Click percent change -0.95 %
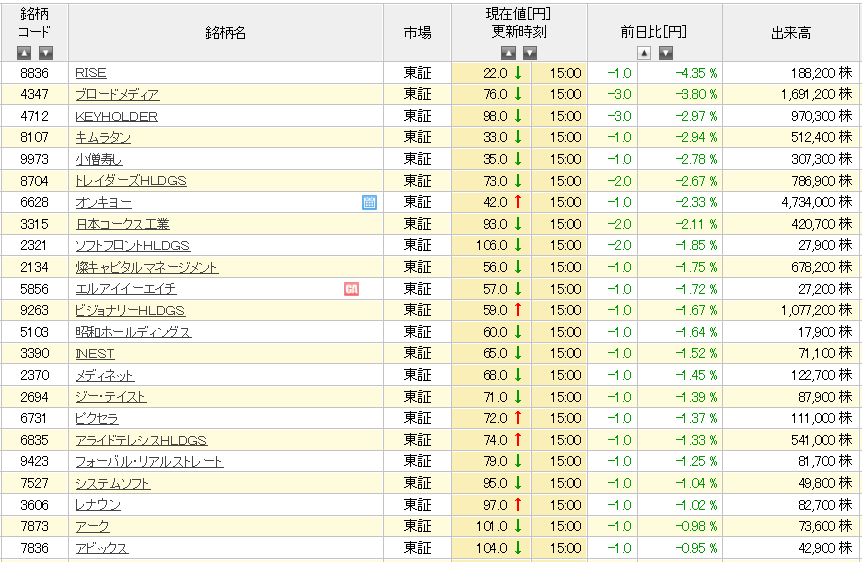Viewport: 862px width, 562px height. point(697,548)
